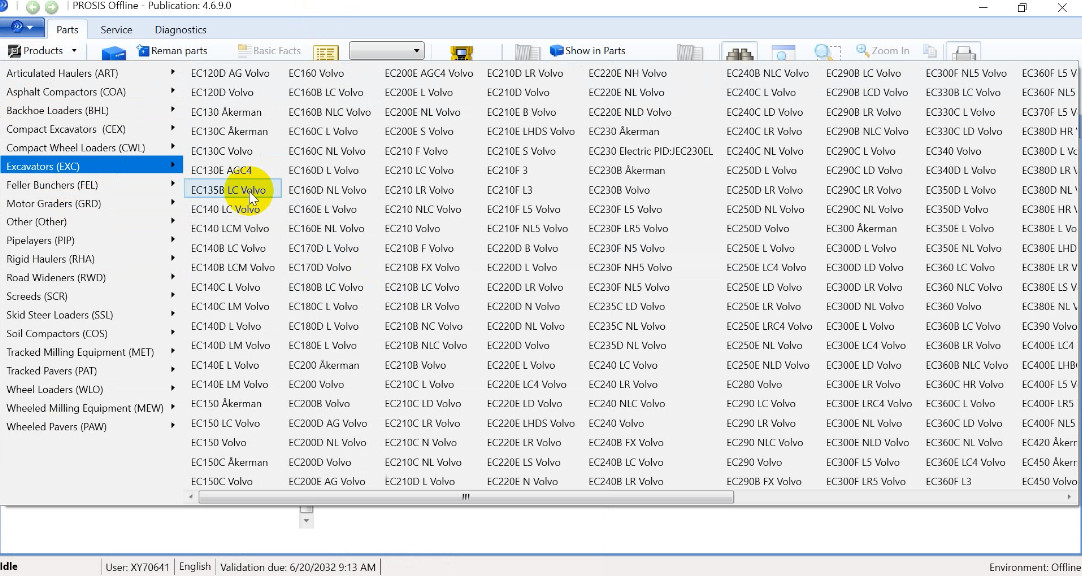Switch to the Diagnostics tab
This screenshot has height=576, width=1082.
point(180,30)
